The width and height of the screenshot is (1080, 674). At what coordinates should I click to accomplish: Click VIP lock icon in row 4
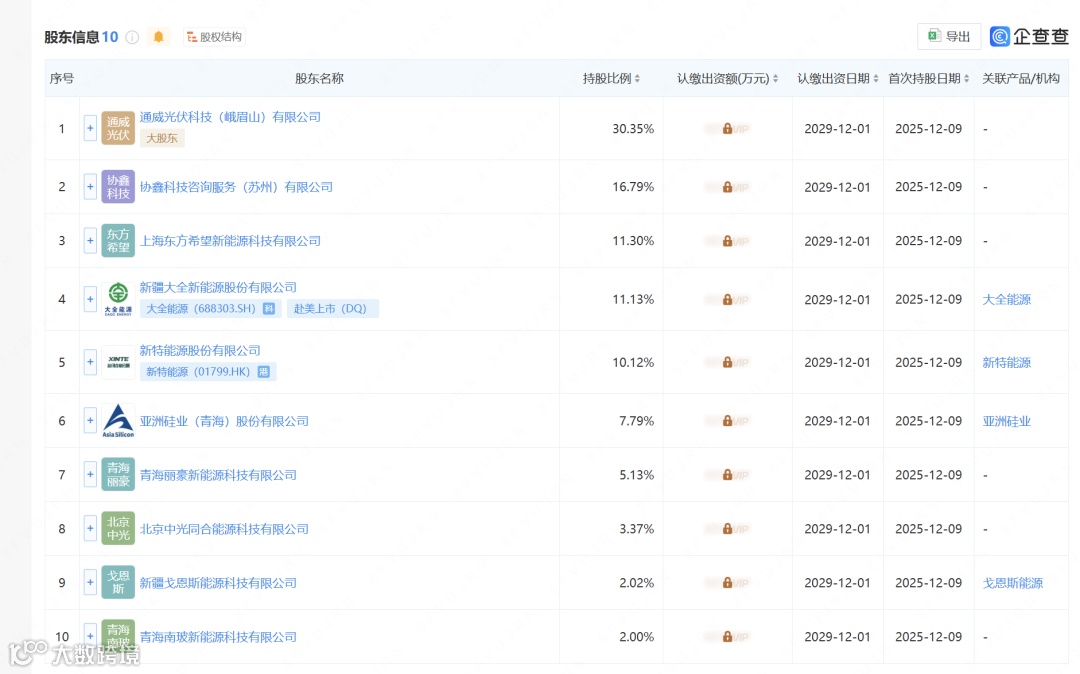(727, 299)
